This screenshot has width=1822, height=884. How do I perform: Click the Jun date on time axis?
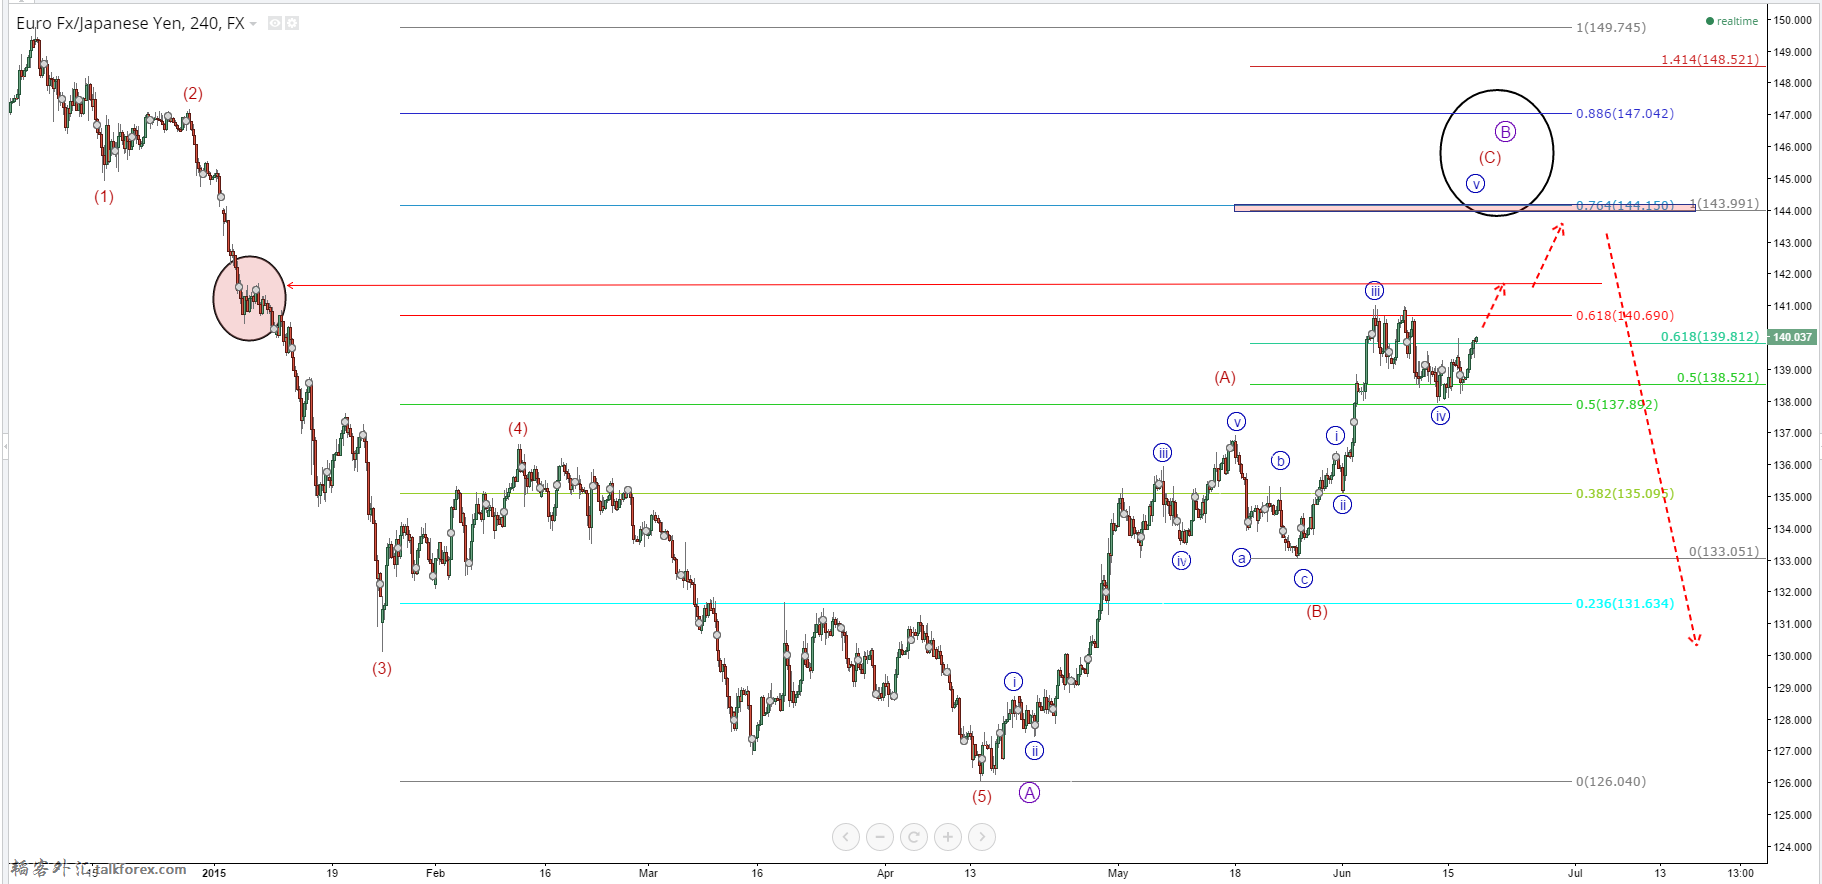tap(1342, 873)
